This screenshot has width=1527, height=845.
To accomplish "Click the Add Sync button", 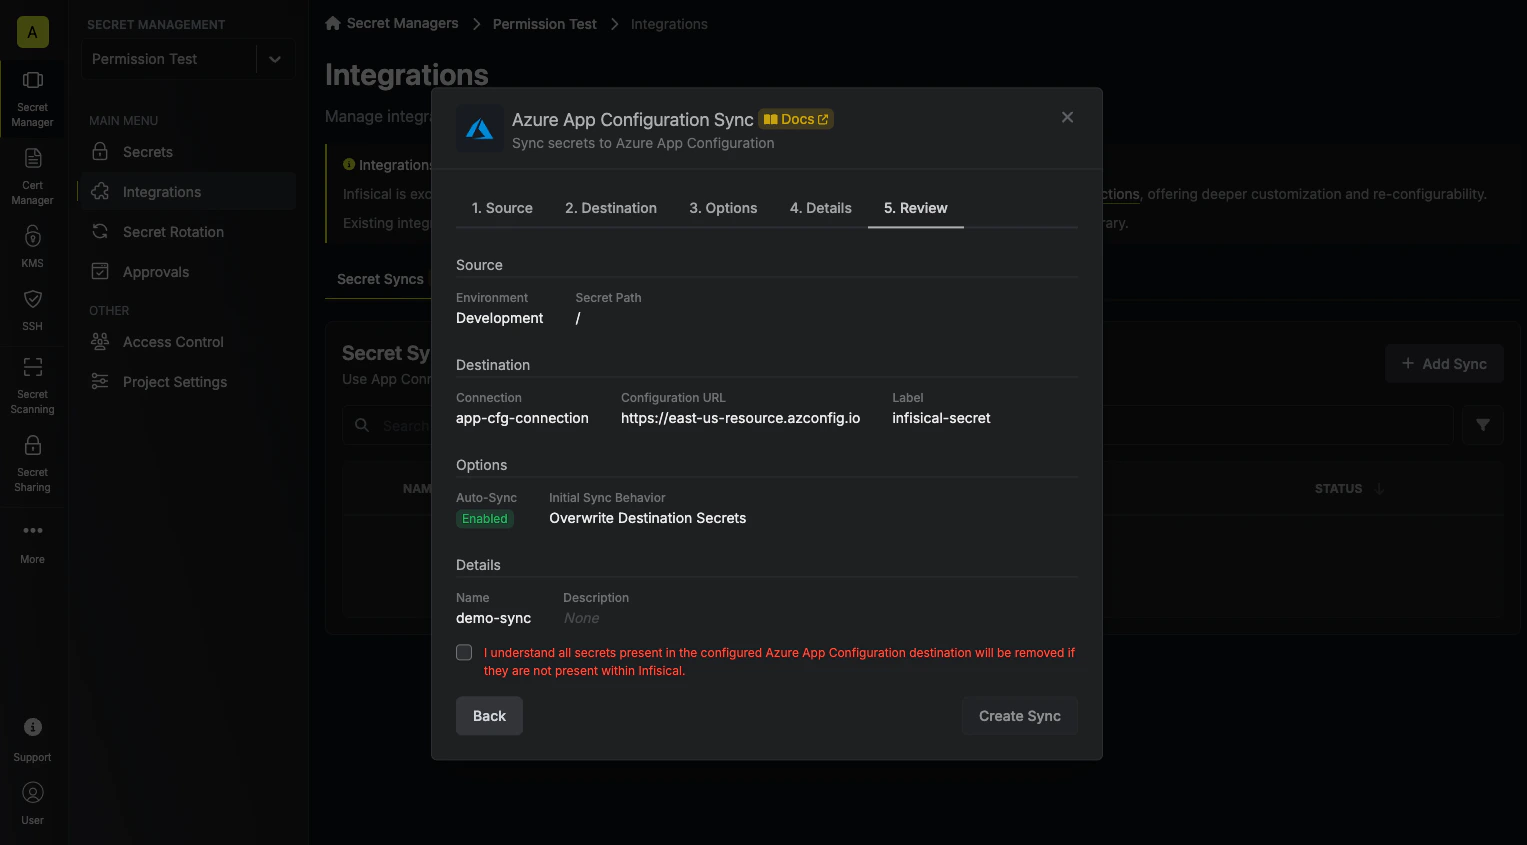I will pos(1444,364).
